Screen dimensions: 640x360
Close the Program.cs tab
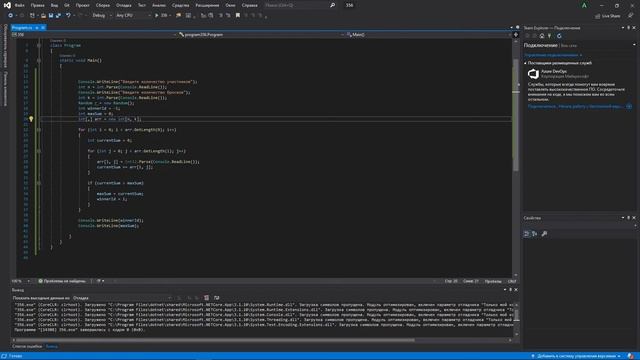pyautogui.click(x=43, y=28)
